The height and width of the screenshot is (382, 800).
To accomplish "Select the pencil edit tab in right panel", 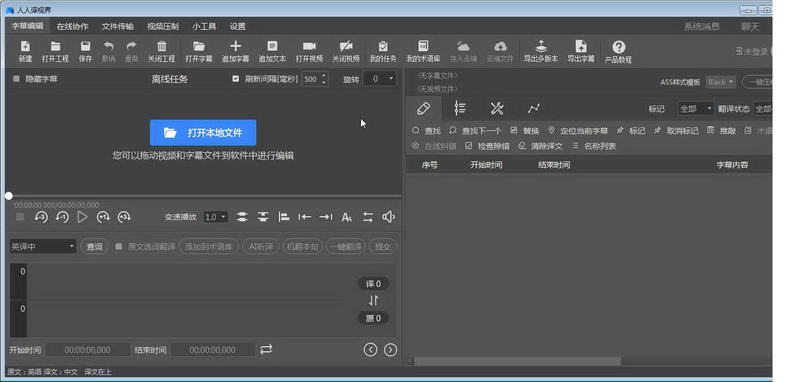I will pos(423,108).
